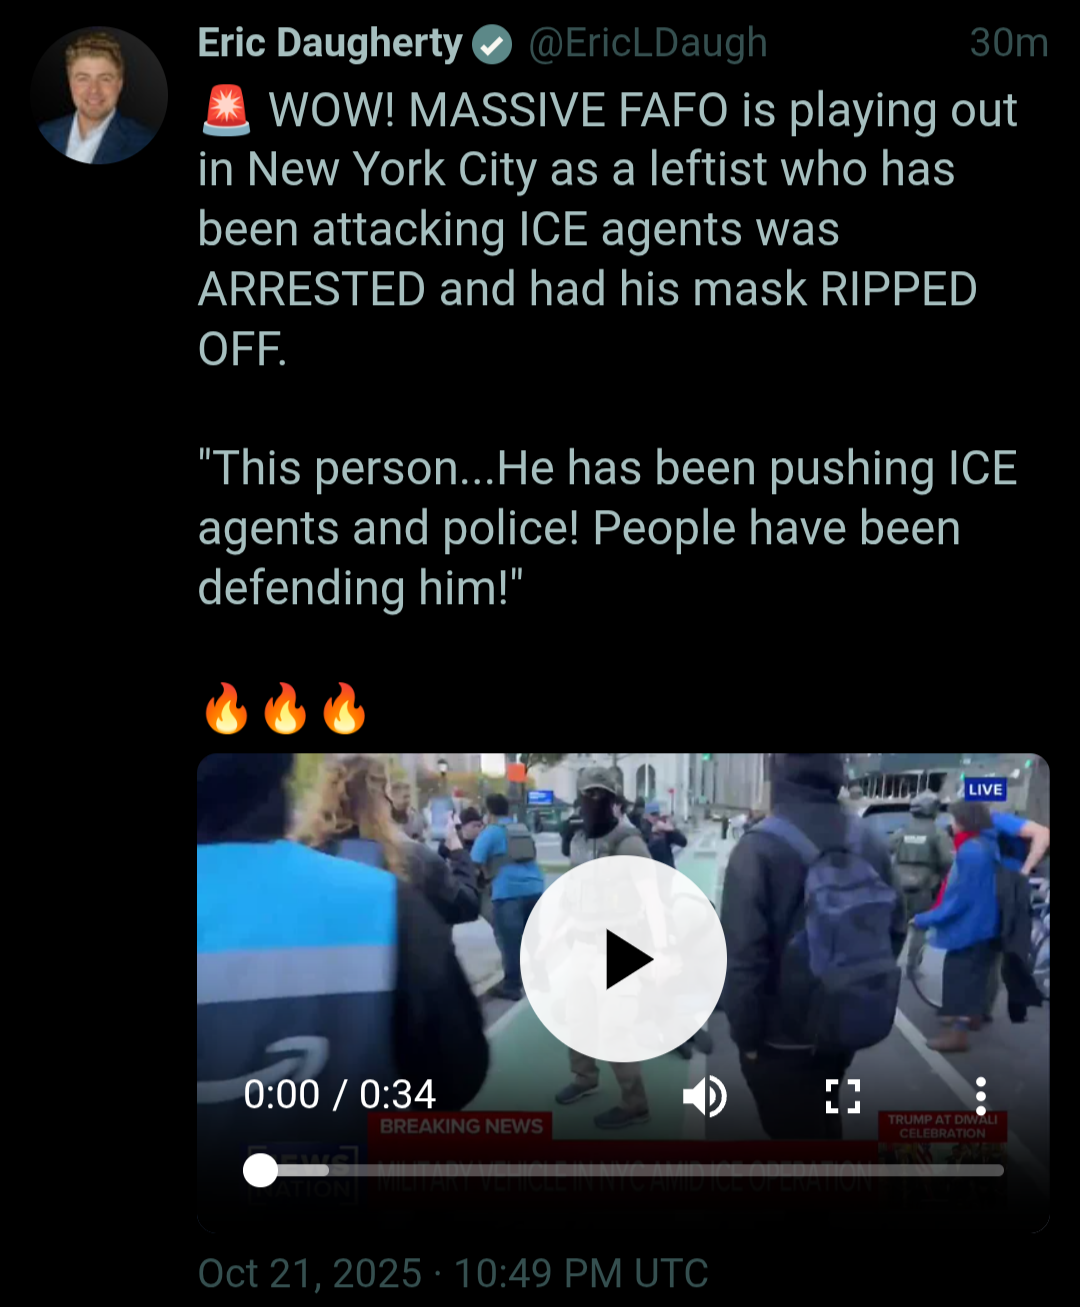Open the video's three-dot options menu
Viewport: 1080px width, 1307px height.
(981, 1096)
